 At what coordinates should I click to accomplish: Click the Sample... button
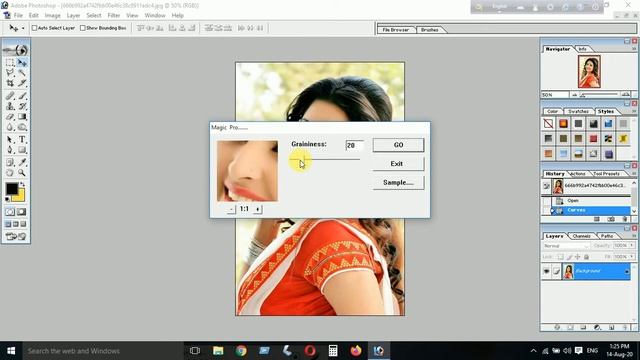pos(398,182)
